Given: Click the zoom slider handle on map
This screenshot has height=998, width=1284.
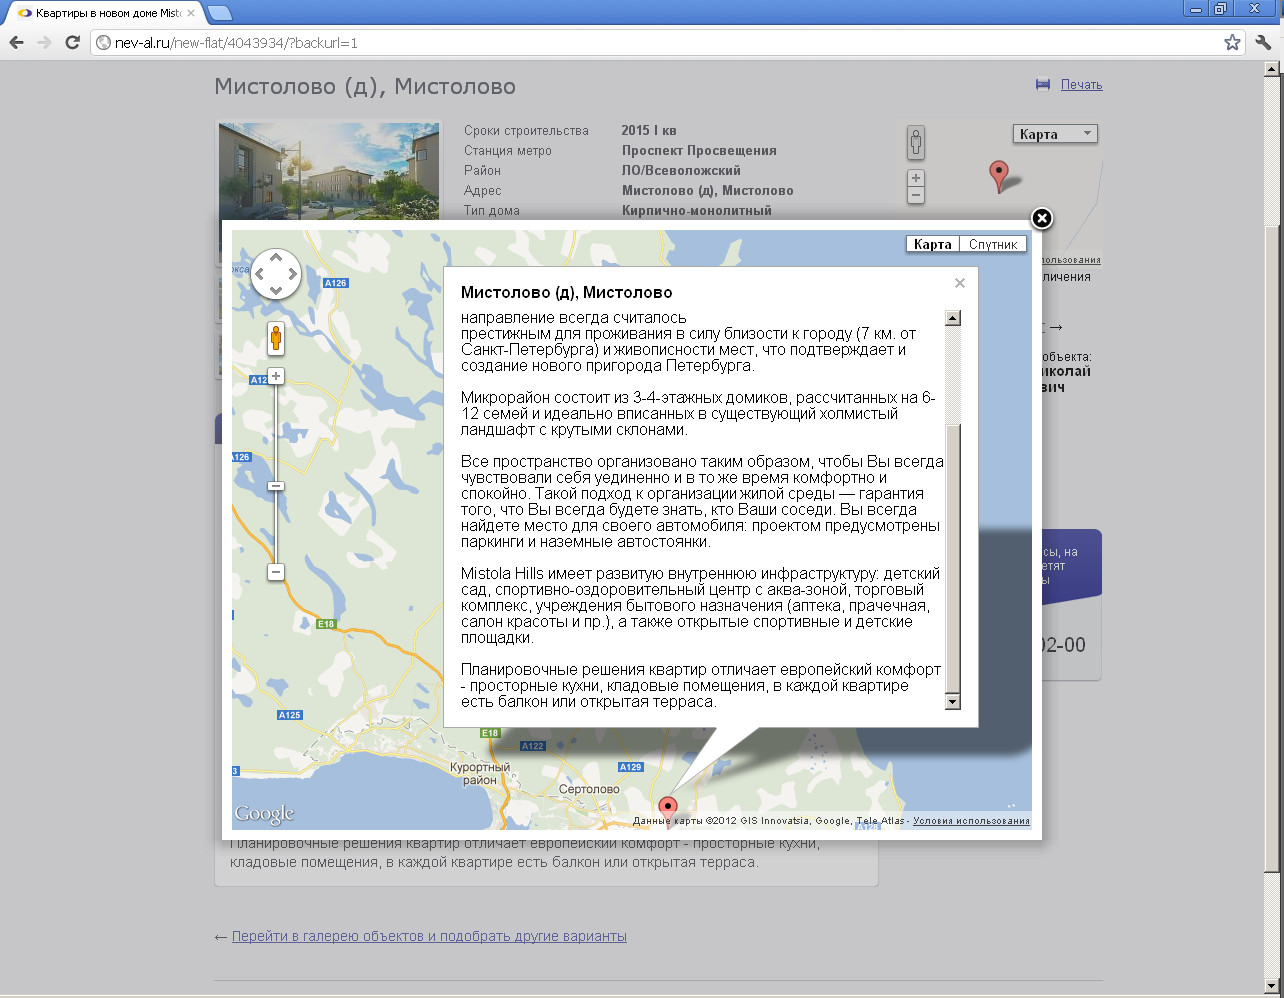Looking at the screenshot, I should coord(276,486).
